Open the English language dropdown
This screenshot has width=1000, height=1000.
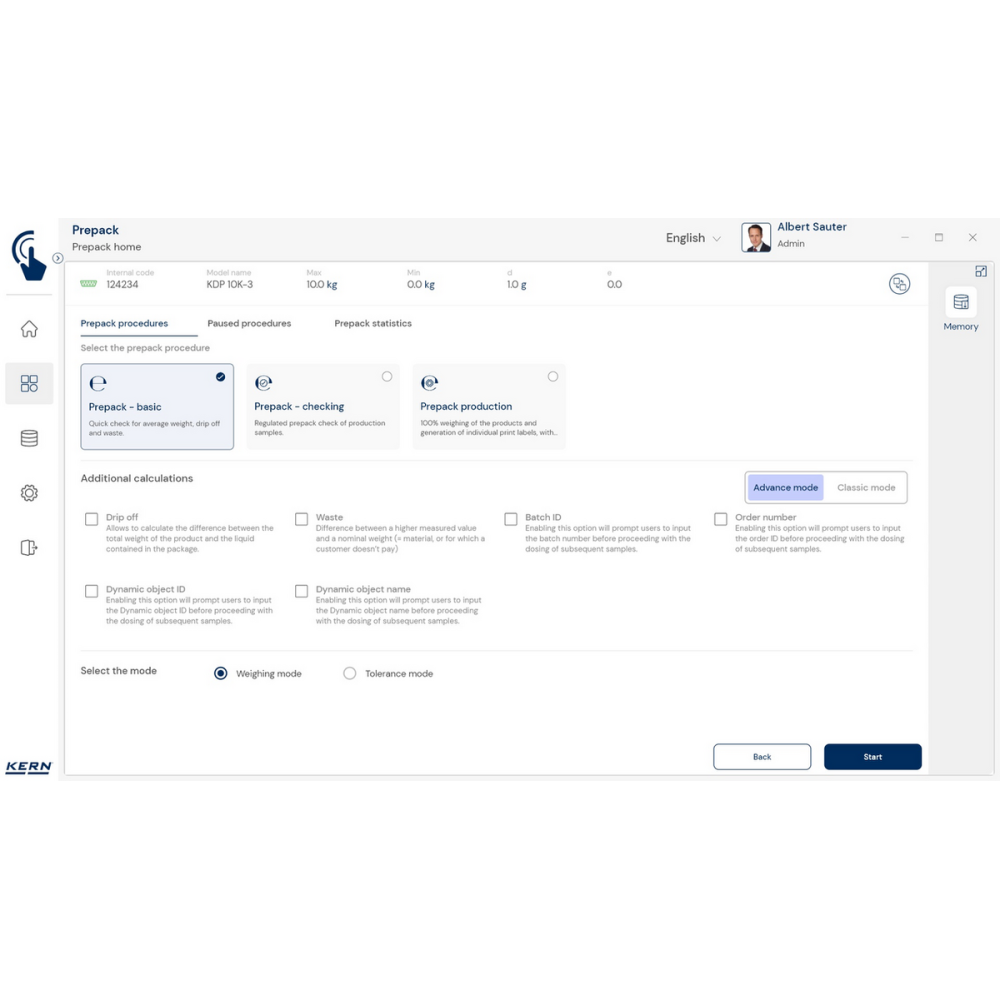point(693,238)
